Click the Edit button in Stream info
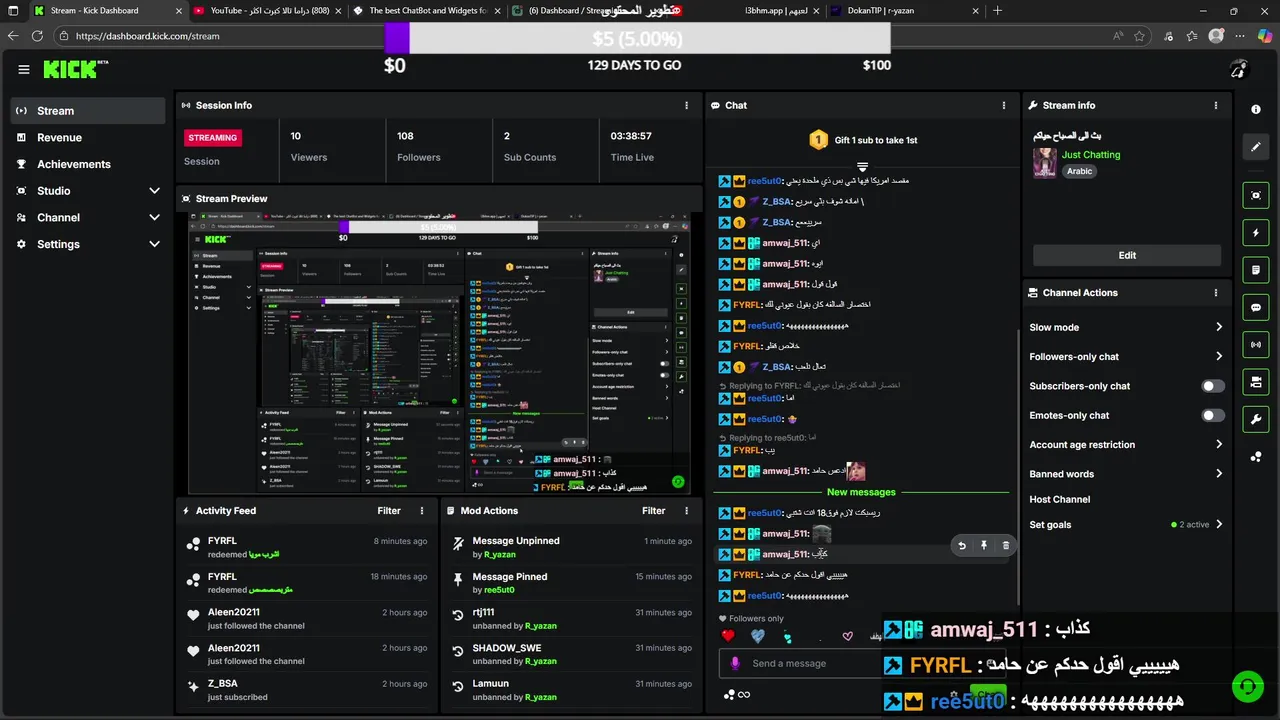This screenshot has width=1280, height=720. point(1127,255)
